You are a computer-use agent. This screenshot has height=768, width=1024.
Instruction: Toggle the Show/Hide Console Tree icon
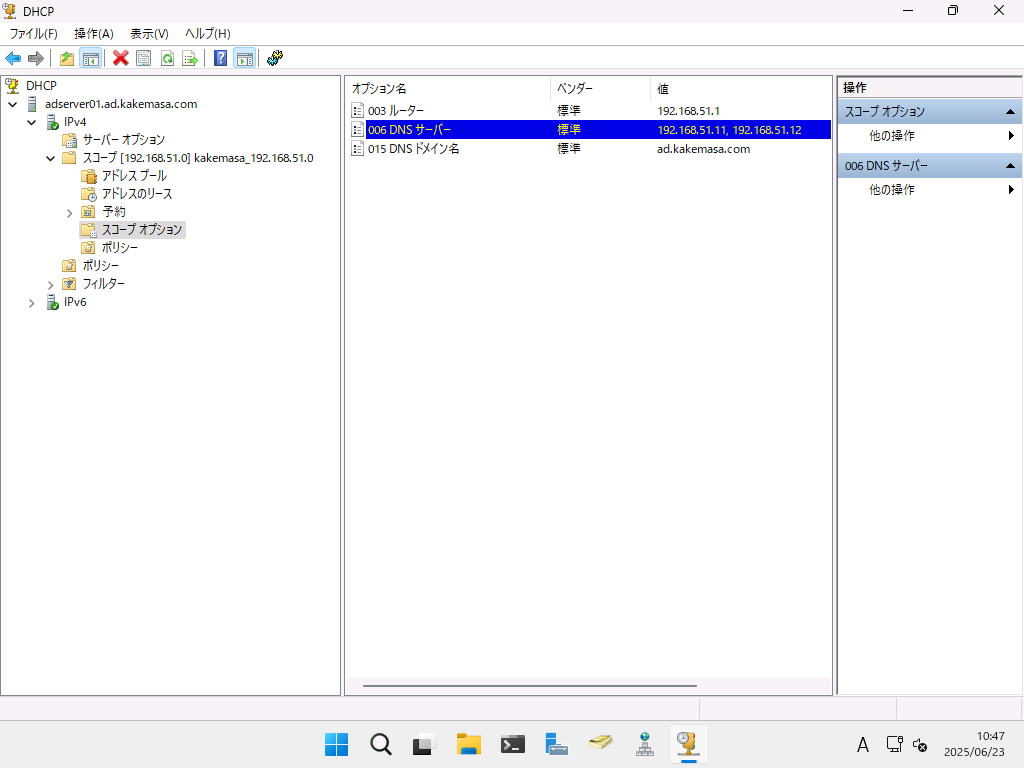coord(91,59)
